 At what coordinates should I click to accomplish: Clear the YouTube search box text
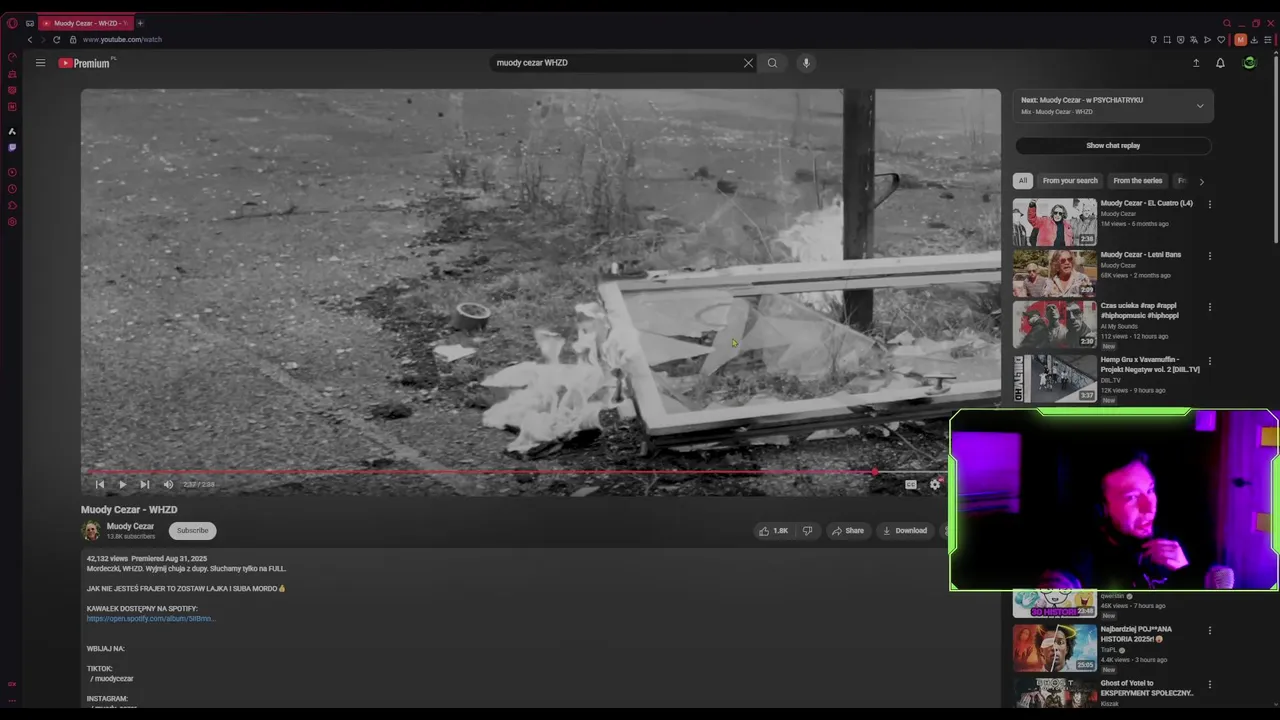pyautogui.click(x=748, y=63)
